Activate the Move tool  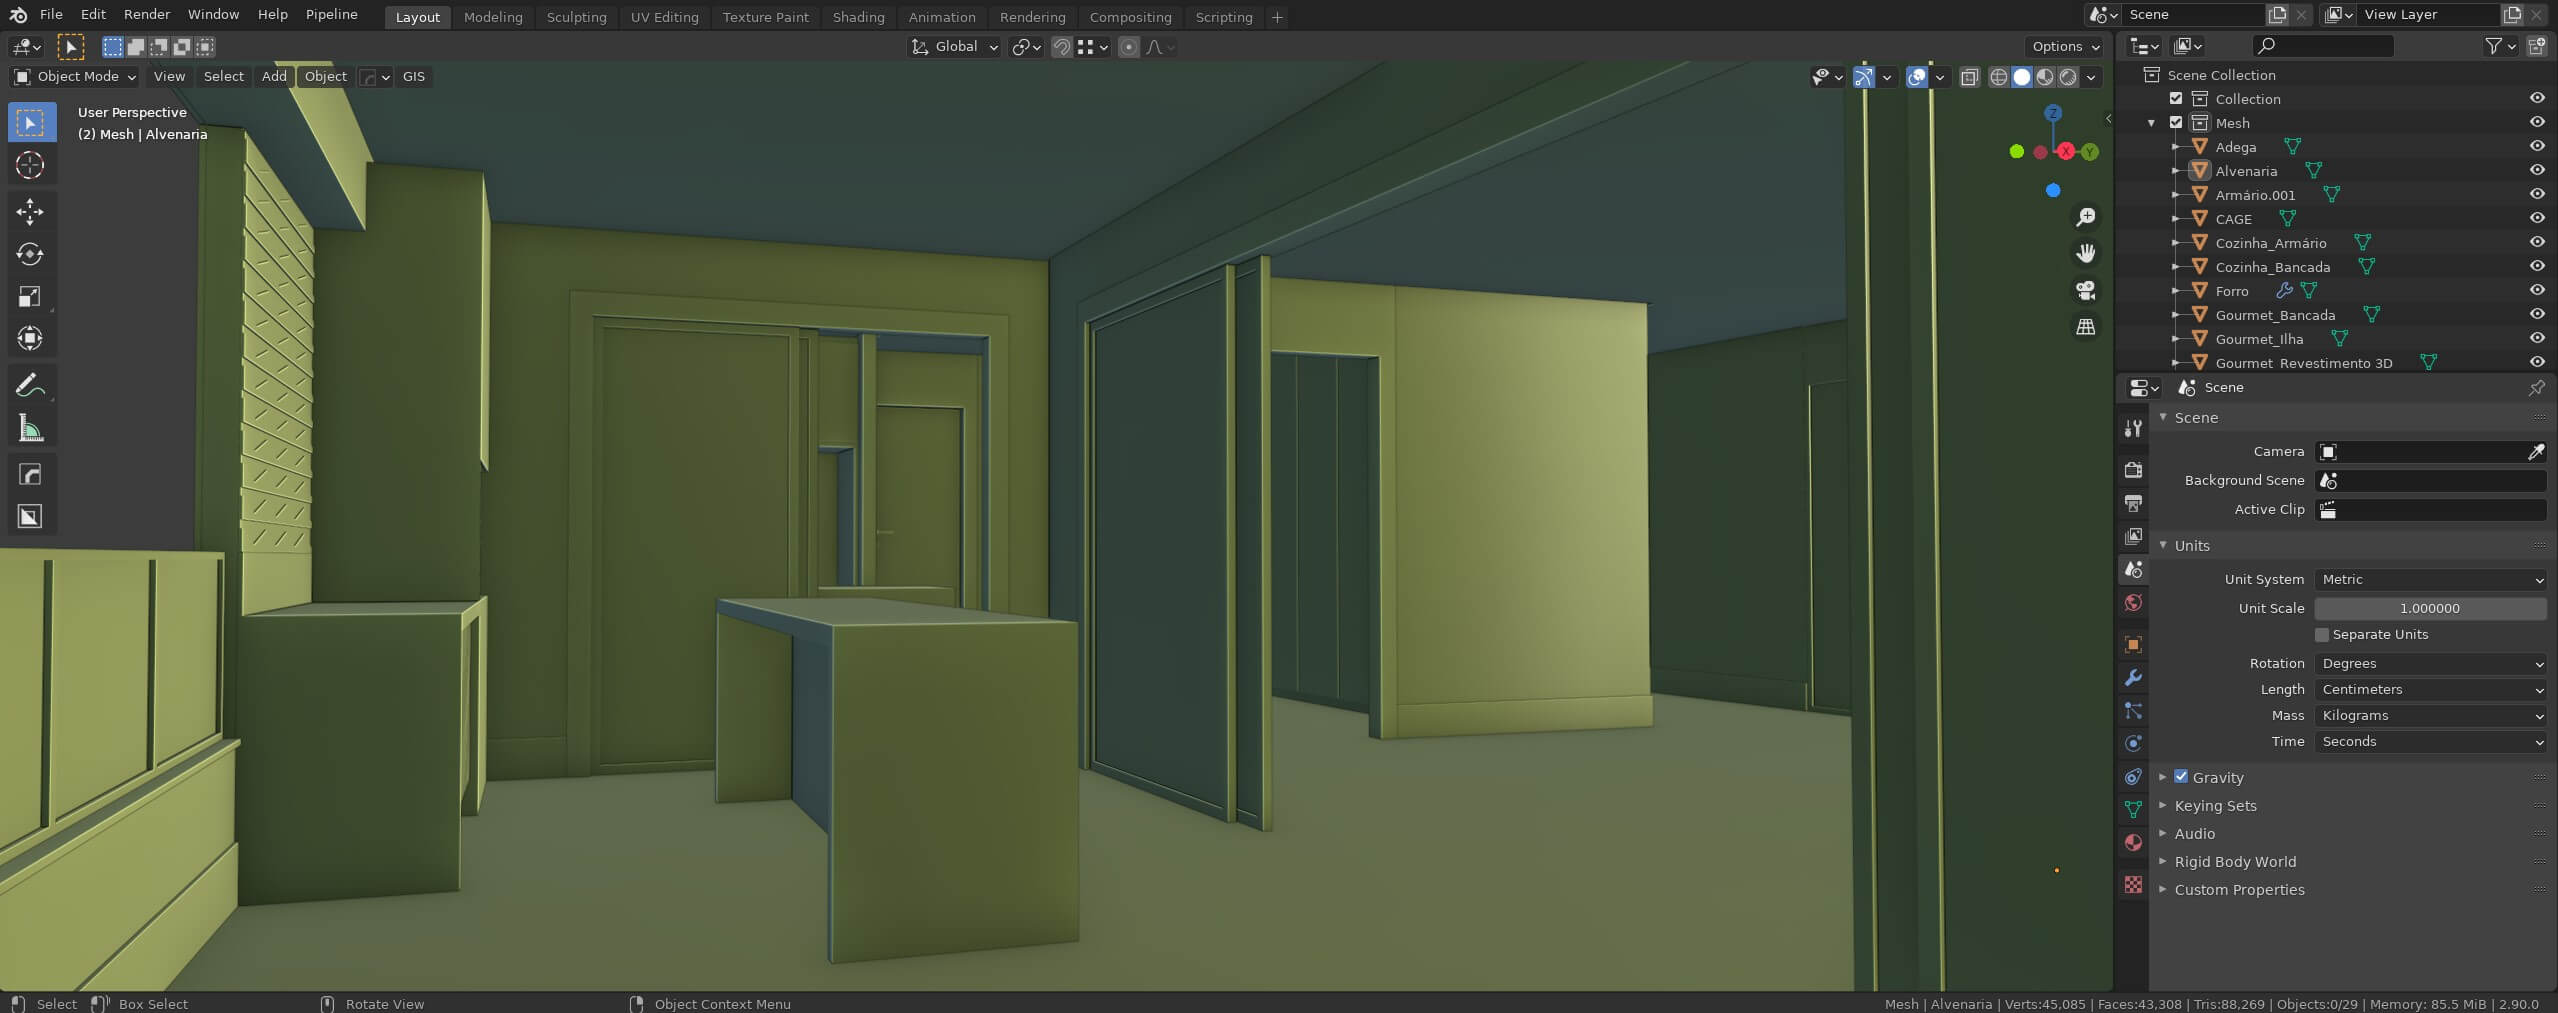point(30,211)
